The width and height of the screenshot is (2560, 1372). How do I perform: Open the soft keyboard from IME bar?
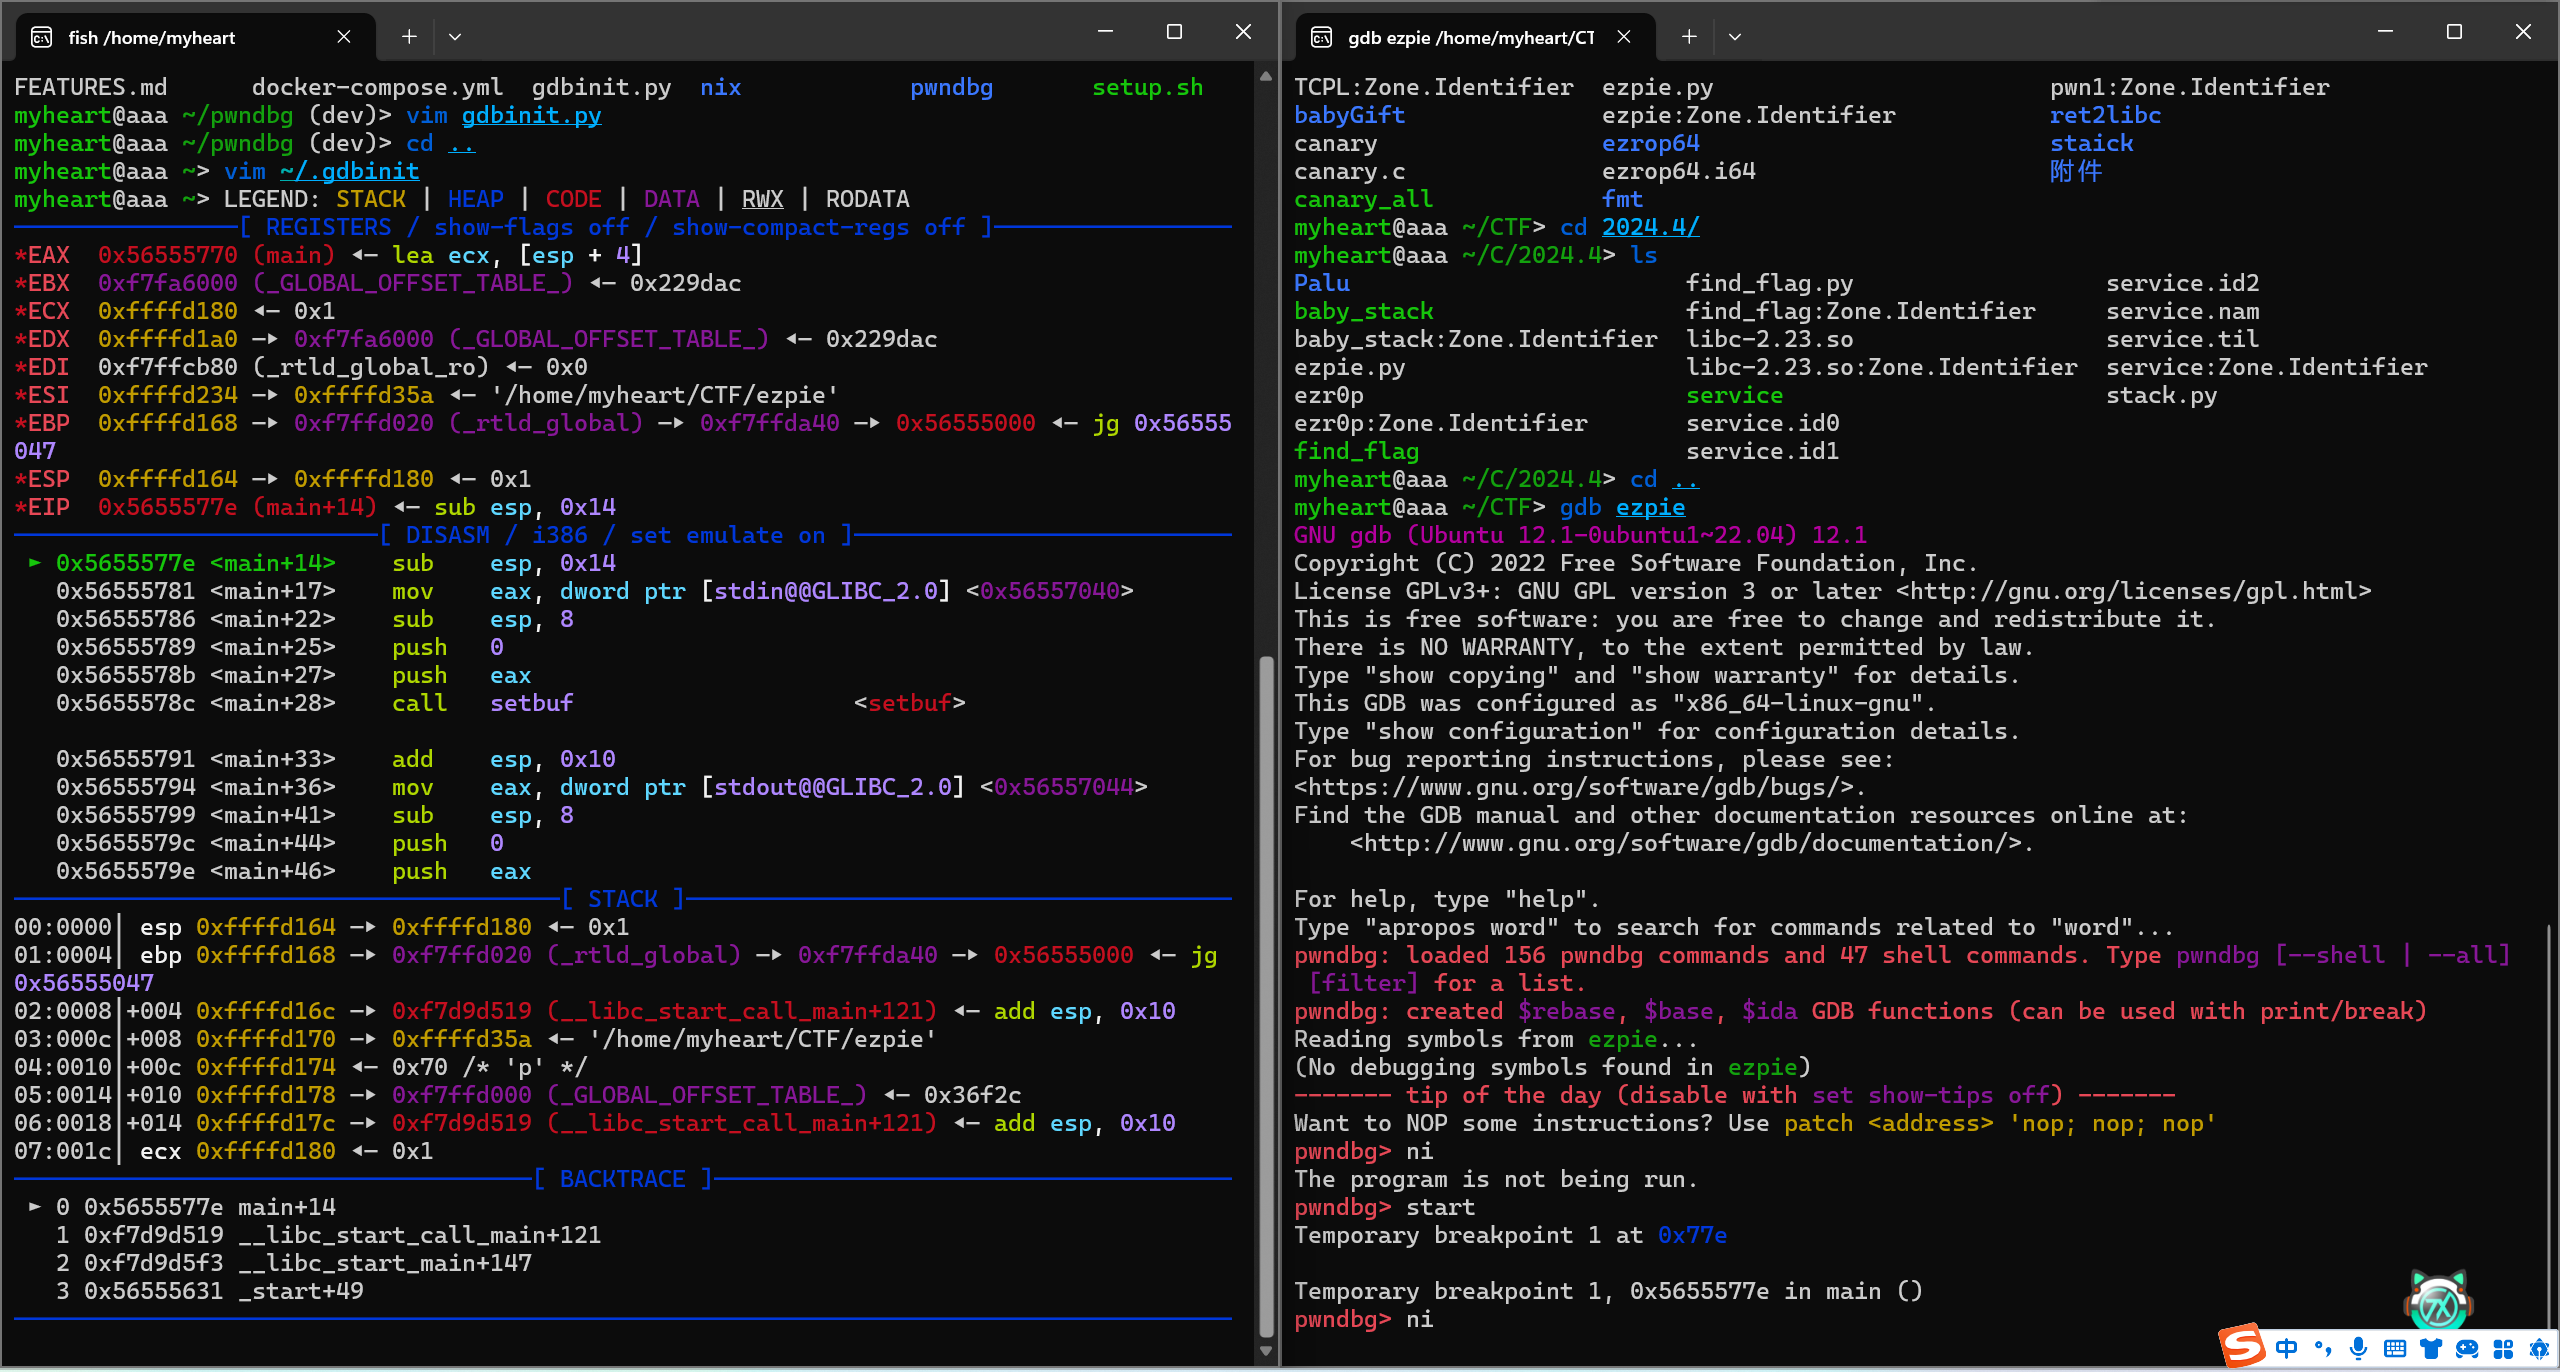2394,1348
